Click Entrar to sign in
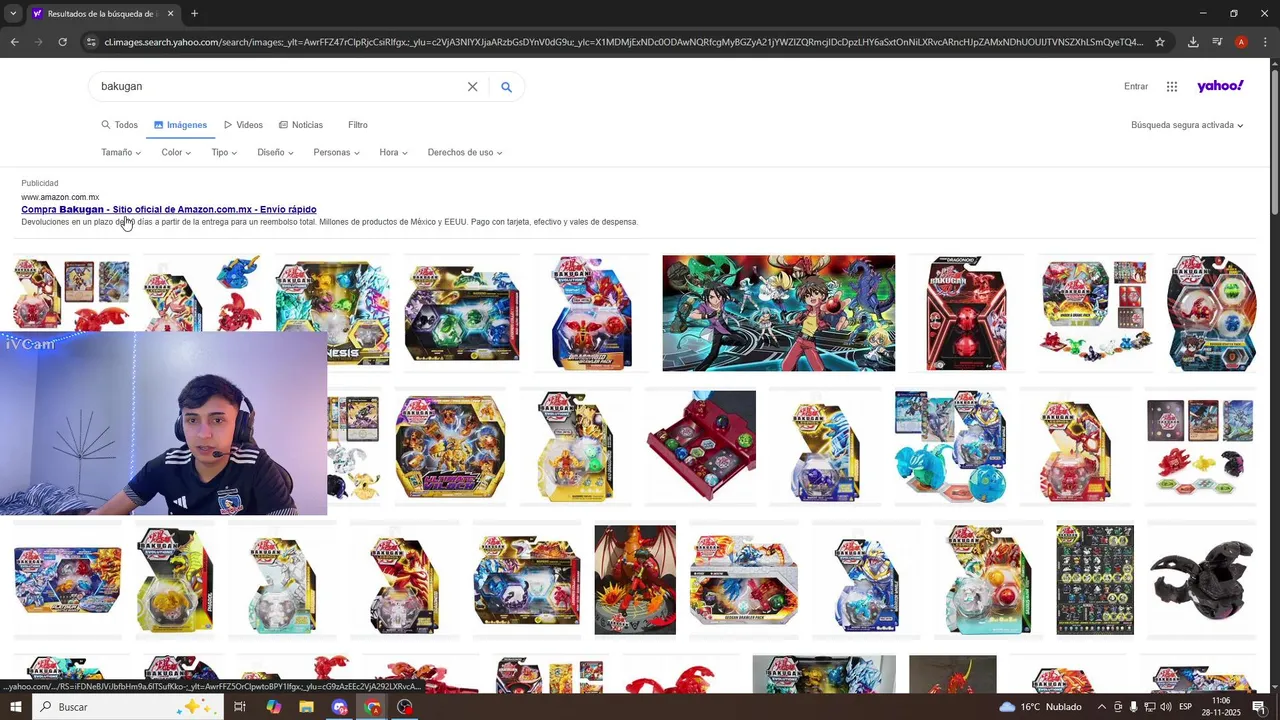Screen dimensions: 1280x720 (x=1136, y=87)
